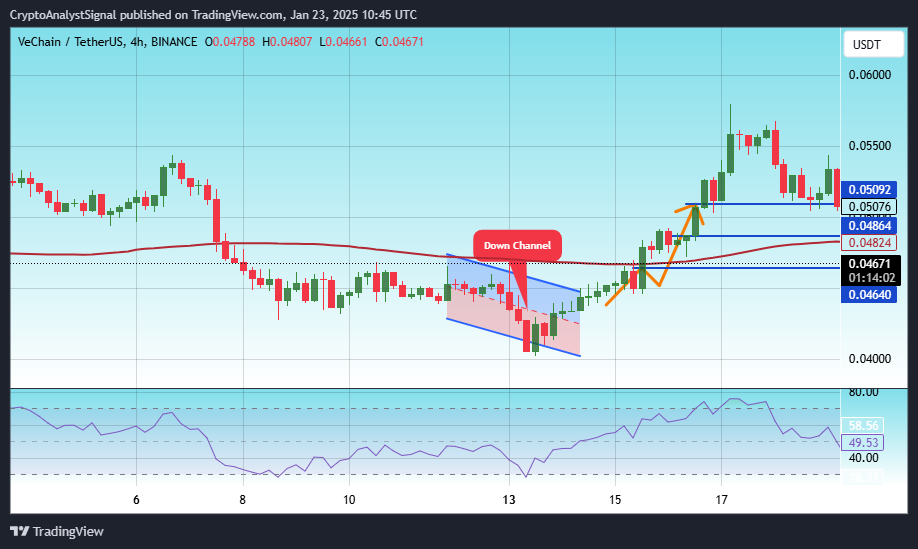Image resolution: width=918 pixels, height=549 pixels.
Task: Click the USDT currency button
Action: click(873, 45)
